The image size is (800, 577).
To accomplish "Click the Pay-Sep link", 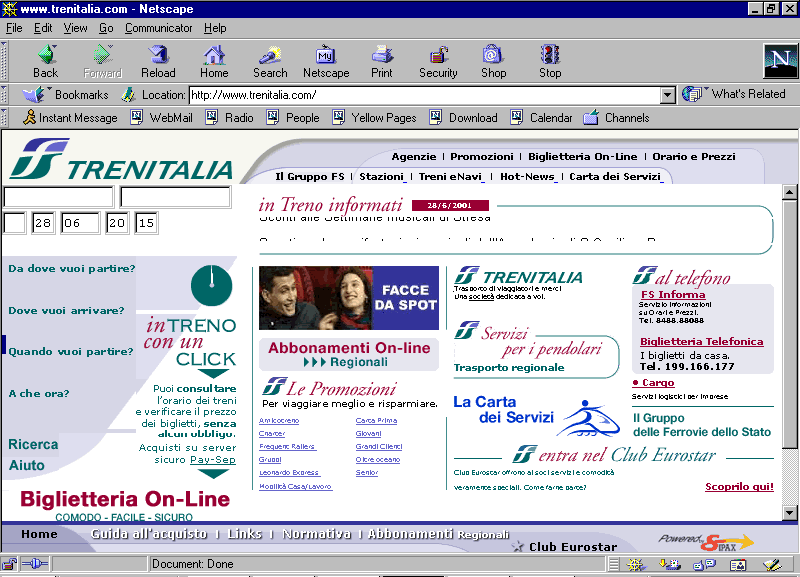I will pyautogui.click(x=213, y=460).
